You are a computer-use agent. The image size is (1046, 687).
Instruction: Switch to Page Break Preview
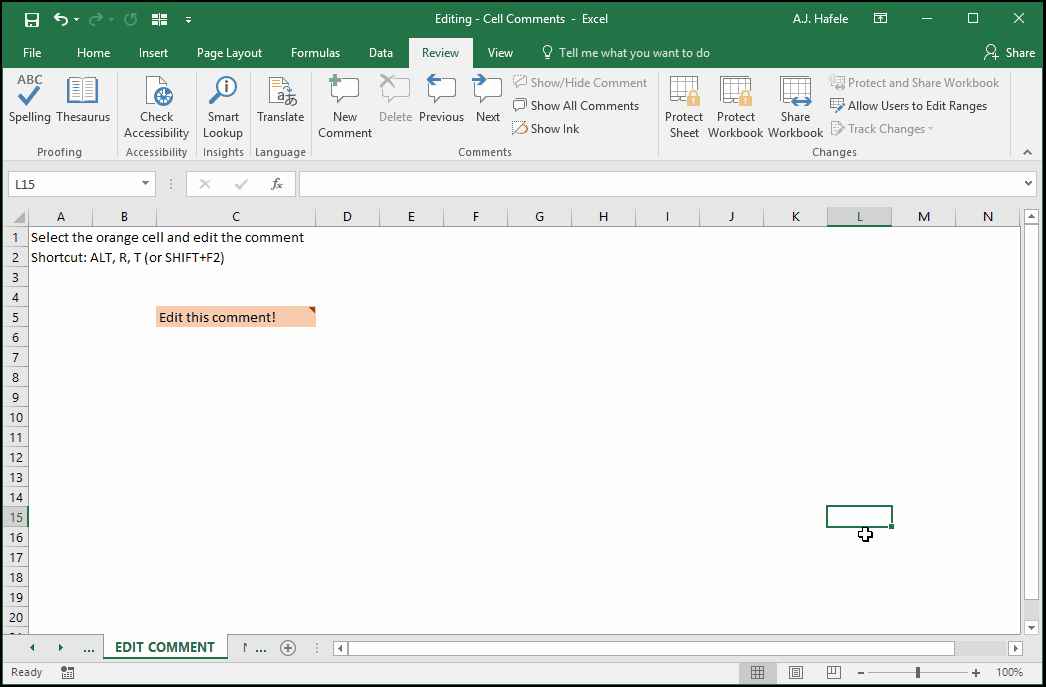click(833, 672)
